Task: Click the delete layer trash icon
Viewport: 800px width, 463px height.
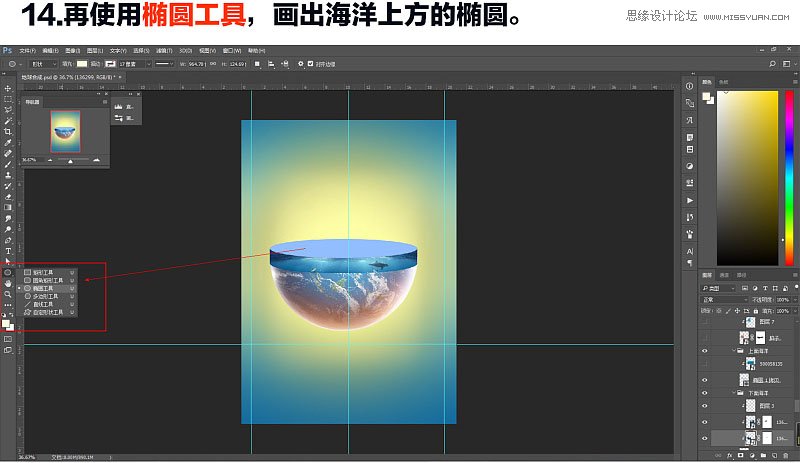Action: 786,455
